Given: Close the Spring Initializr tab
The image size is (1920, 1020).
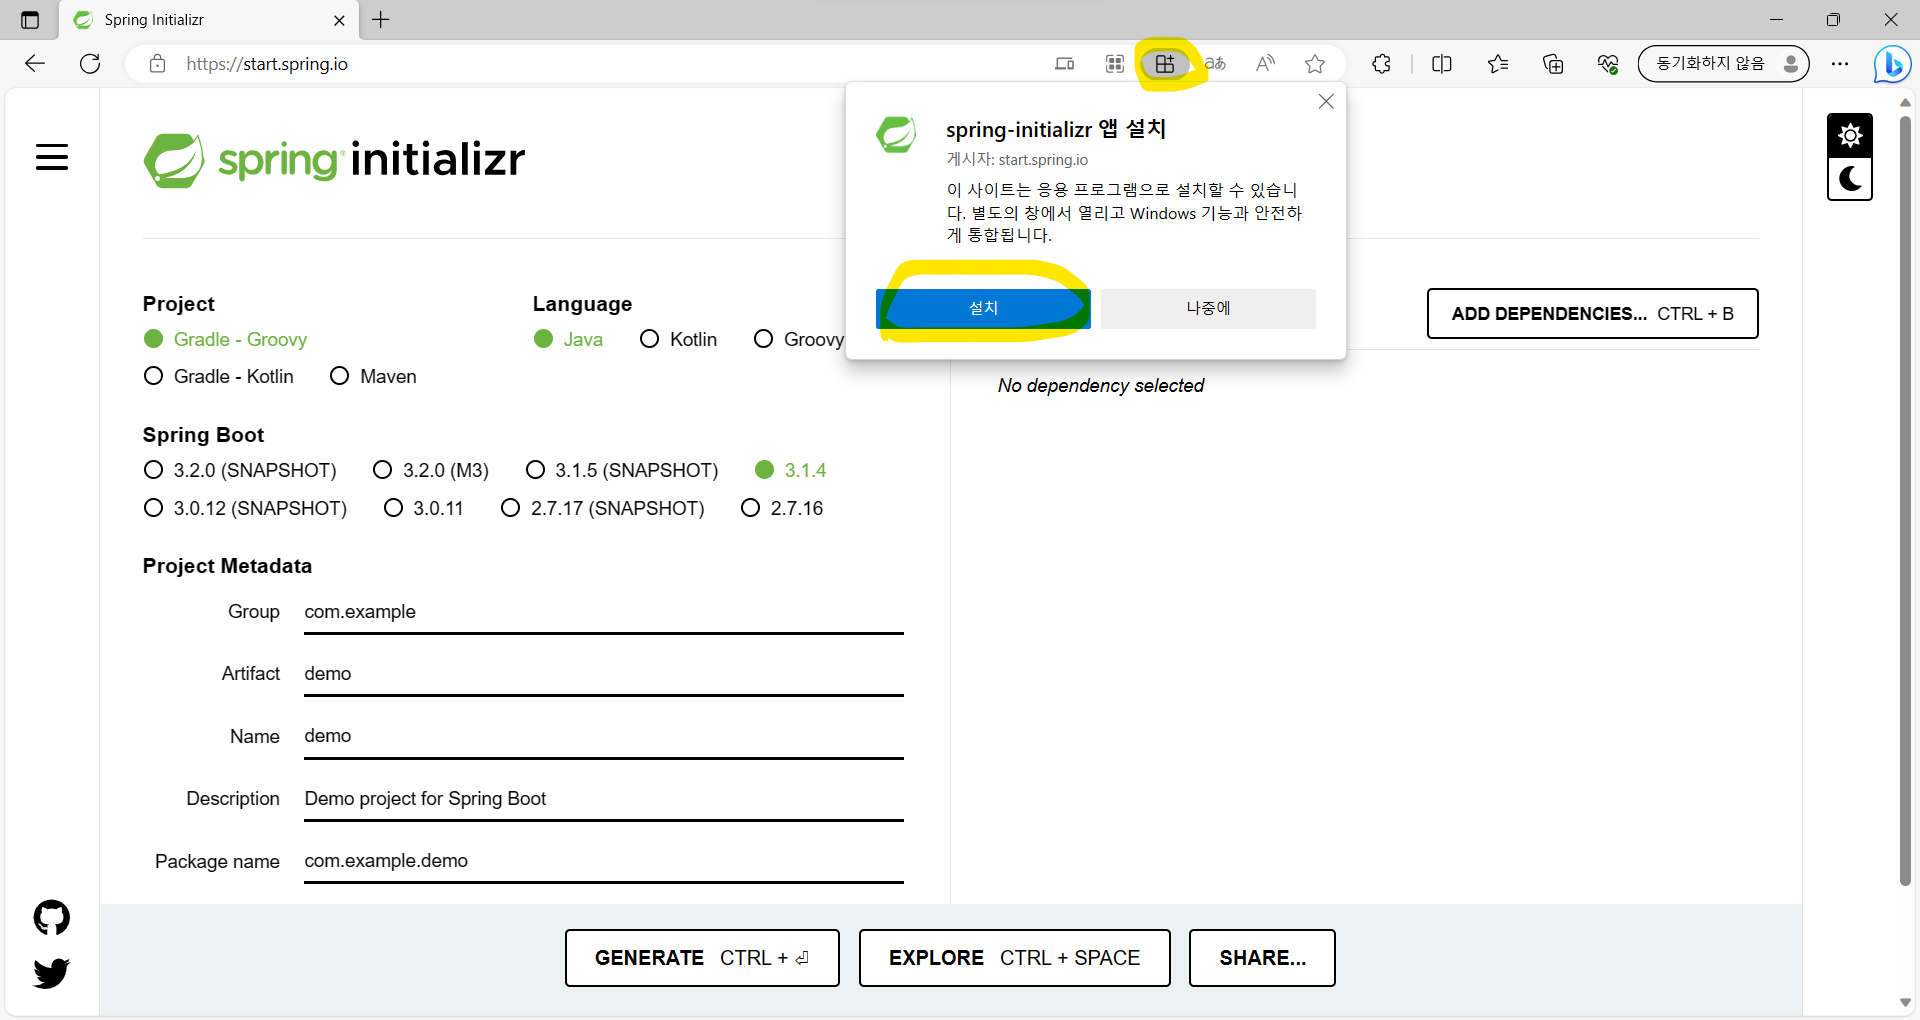Looking at the screenshot, I should coord(339,20).
